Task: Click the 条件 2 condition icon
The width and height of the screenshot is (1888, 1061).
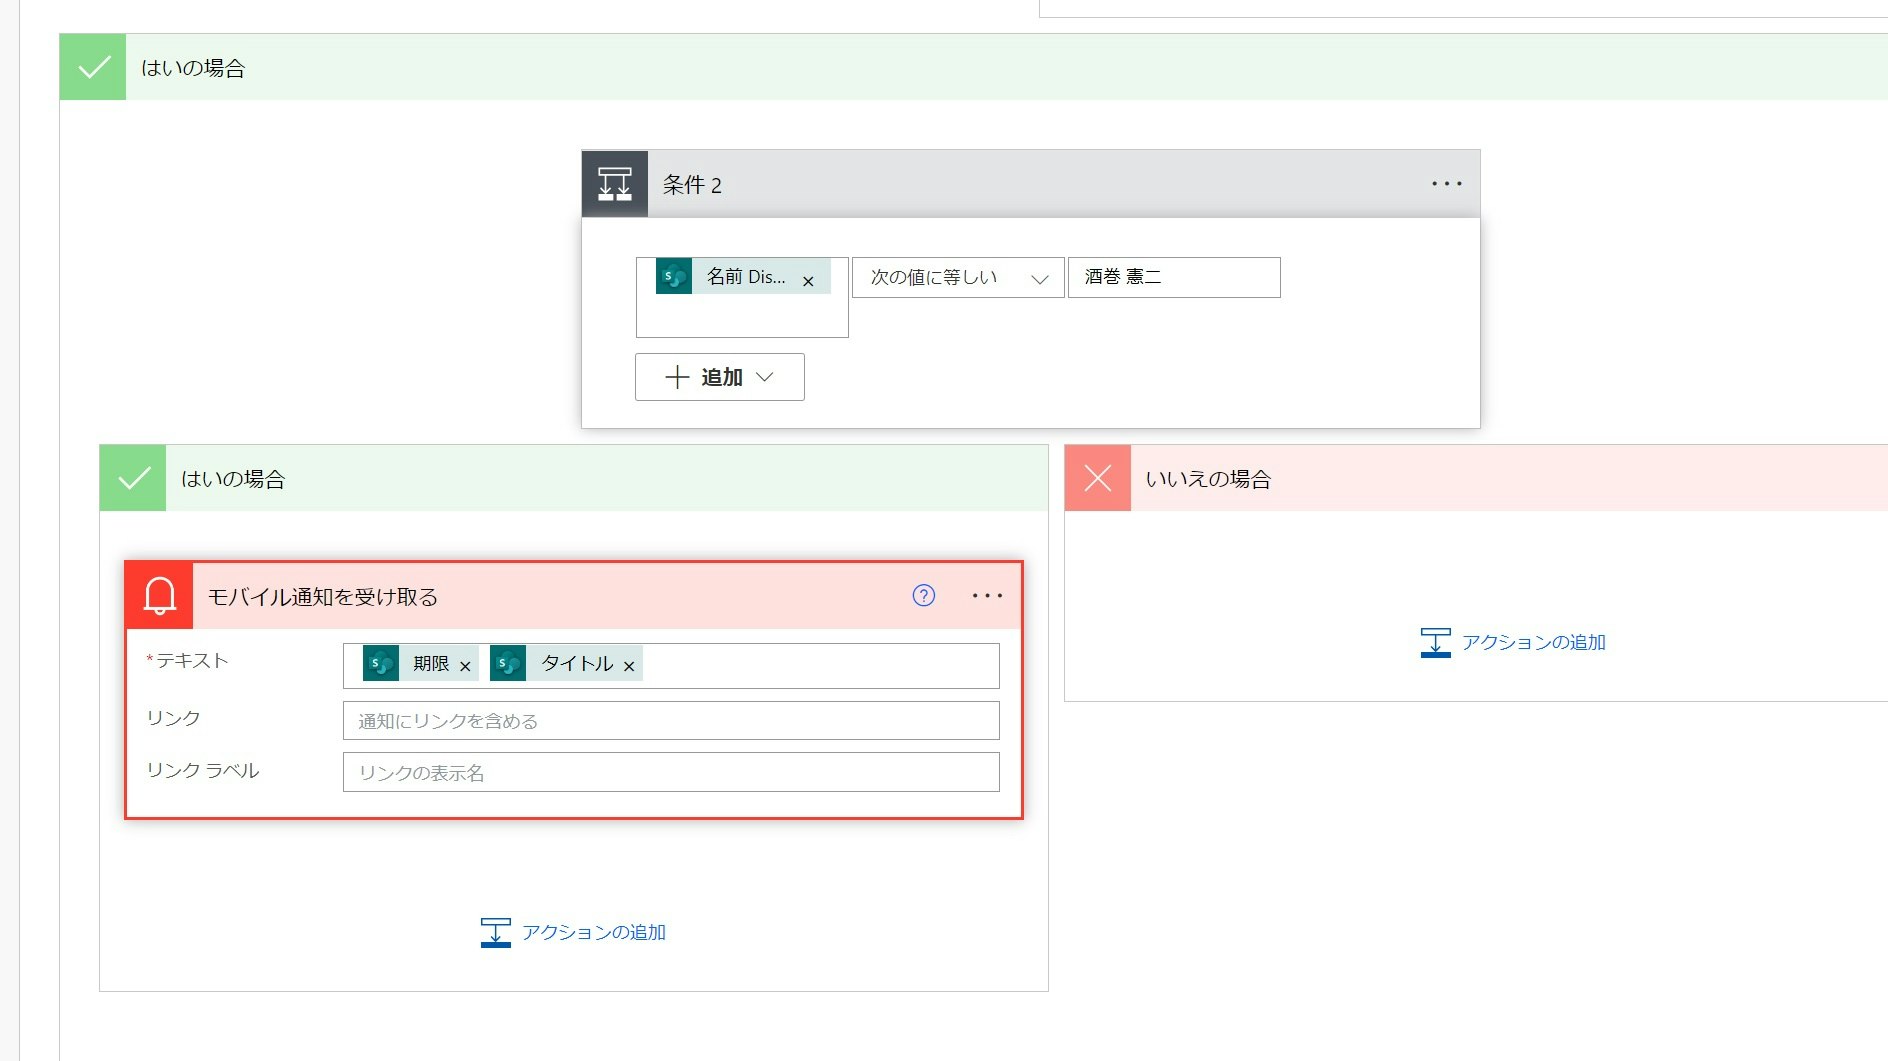Action: click(615, 184)
